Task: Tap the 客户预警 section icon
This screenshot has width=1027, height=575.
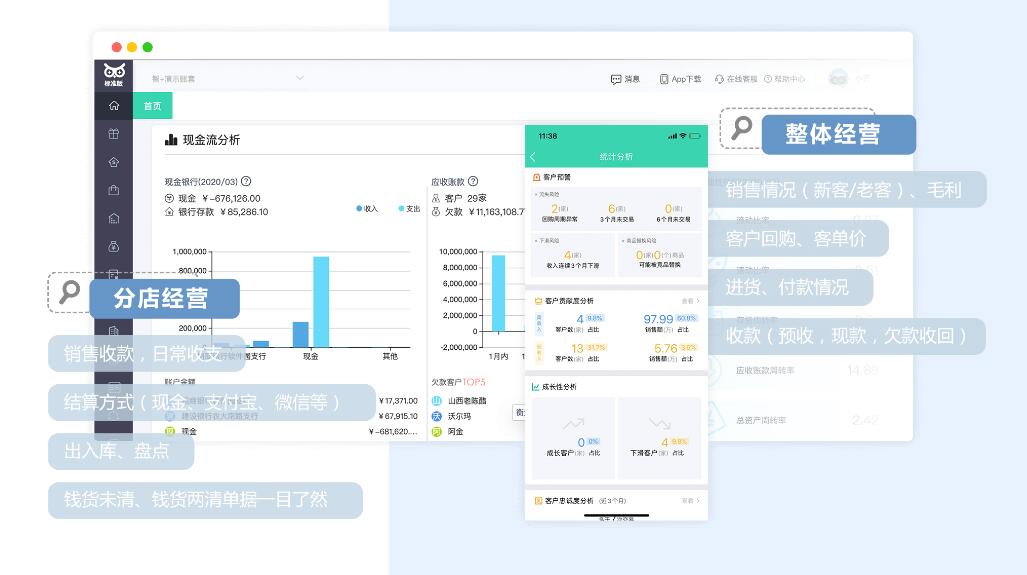Action: 536,177
